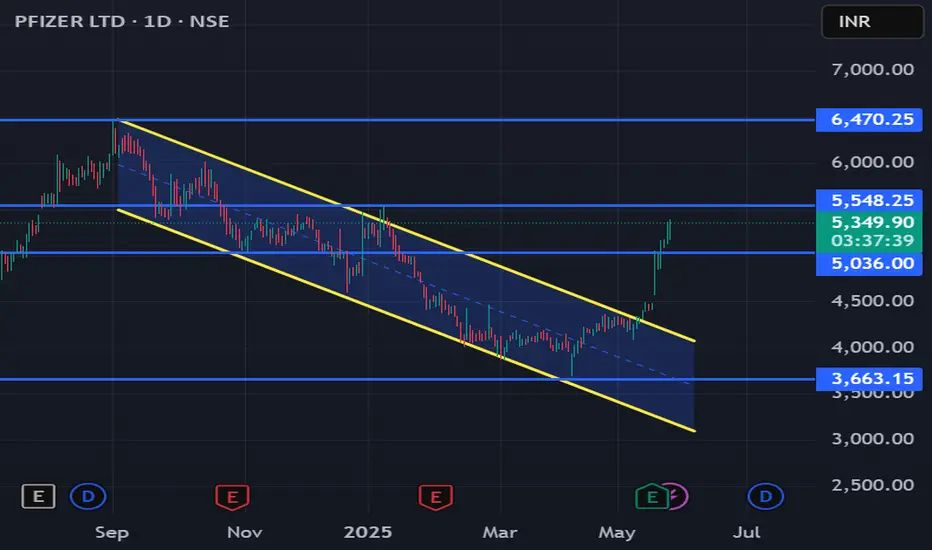Screen dimensions: 932x550
Task: Click the red E earnings marker near Nov
Action: [232, 497]
